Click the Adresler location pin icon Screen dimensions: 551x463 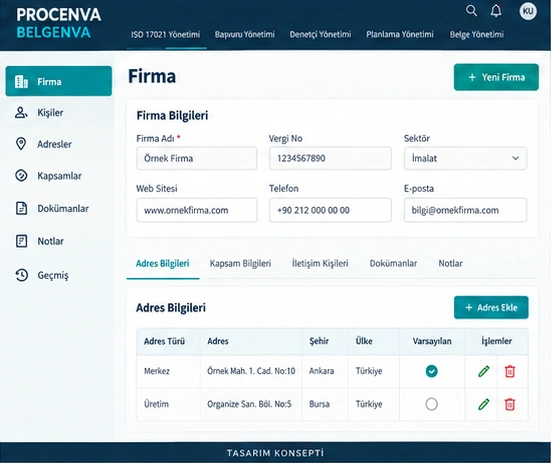pos(21,144)
